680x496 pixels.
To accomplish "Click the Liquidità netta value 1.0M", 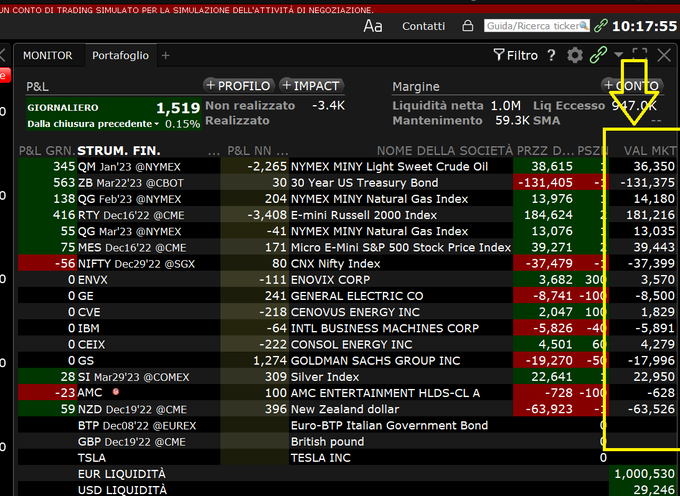I will 506,105.
